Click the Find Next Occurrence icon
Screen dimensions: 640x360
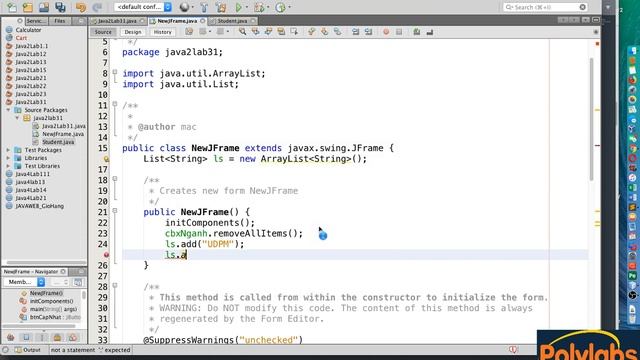(268, 32)
